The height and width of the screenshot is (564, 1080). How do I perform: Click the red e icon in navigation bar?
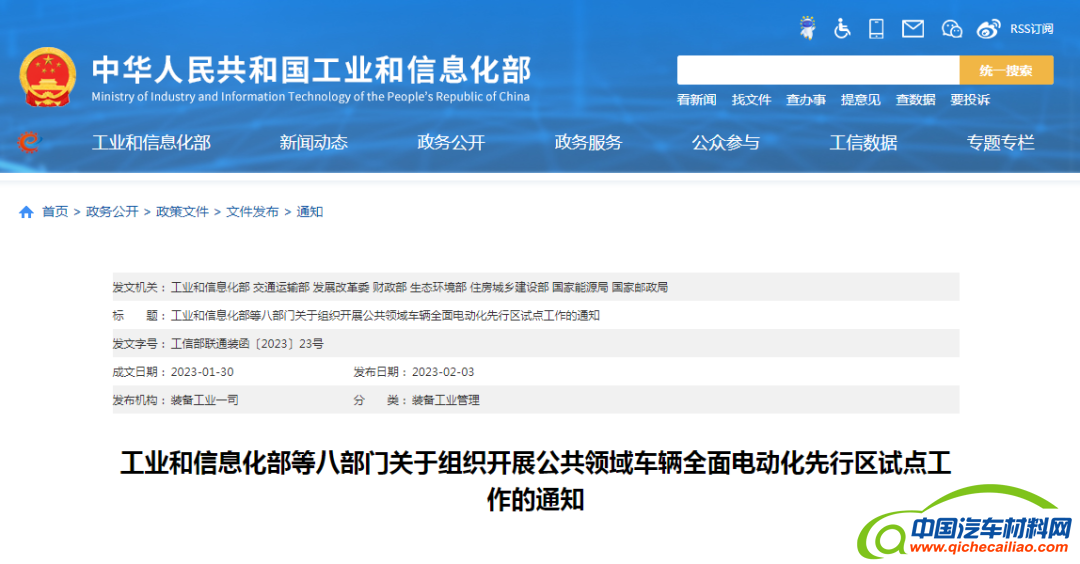tap(29, 143)
